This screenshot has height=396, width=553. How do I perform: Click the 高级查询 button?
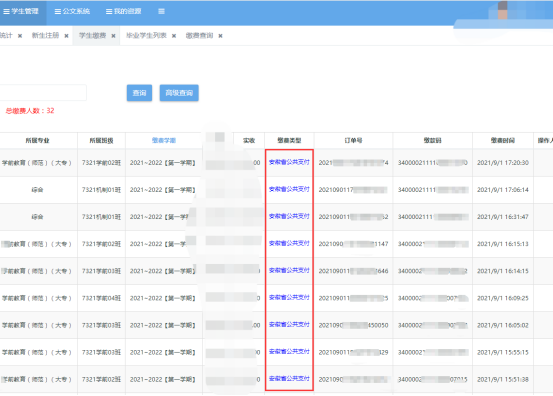click(179, 93)
